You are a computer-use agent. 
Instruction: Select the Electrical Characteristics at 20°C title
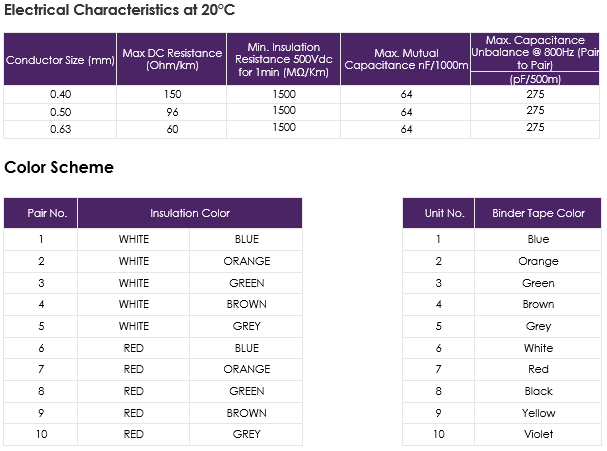point(120,10)
